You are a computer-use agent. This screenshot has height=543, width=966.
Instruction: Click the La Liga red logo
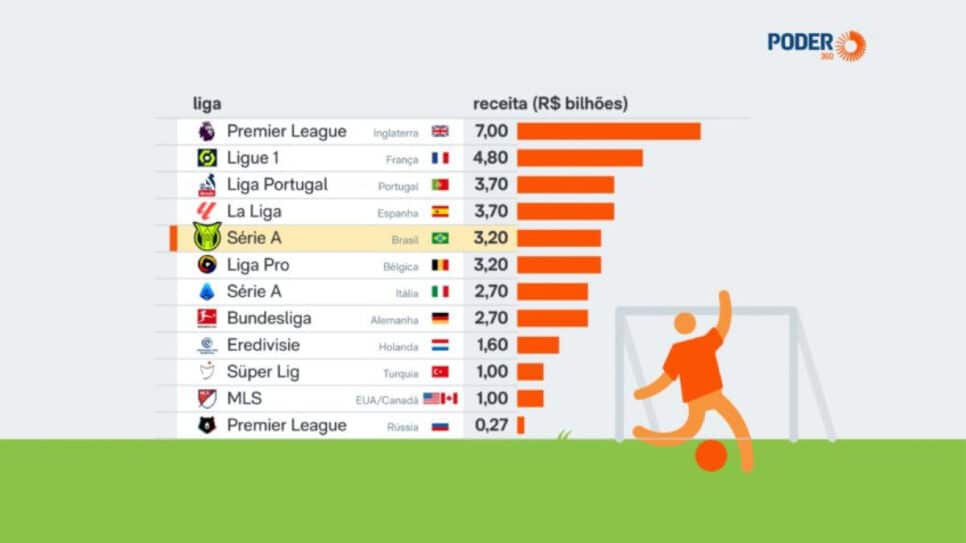[x=207, y=211]
